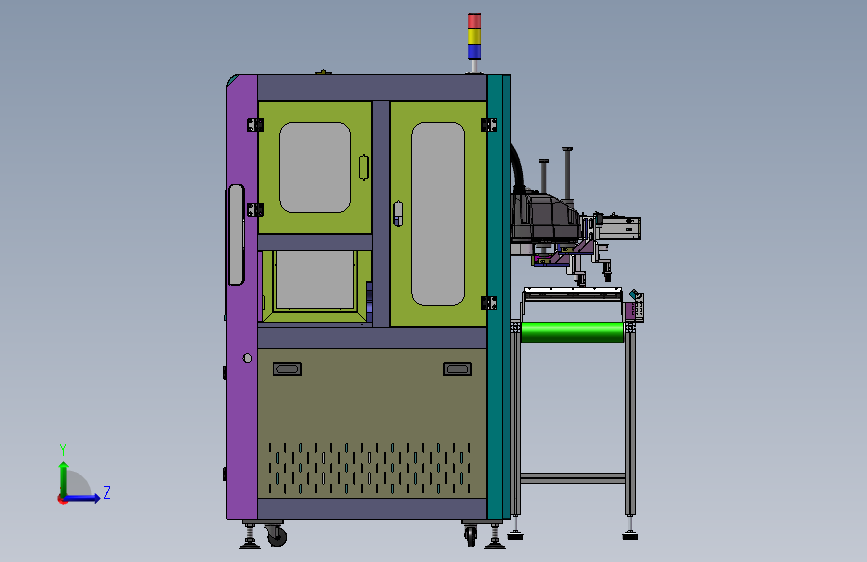Click the 'Y' axis label
867x562 pixels.
[63, 449]
